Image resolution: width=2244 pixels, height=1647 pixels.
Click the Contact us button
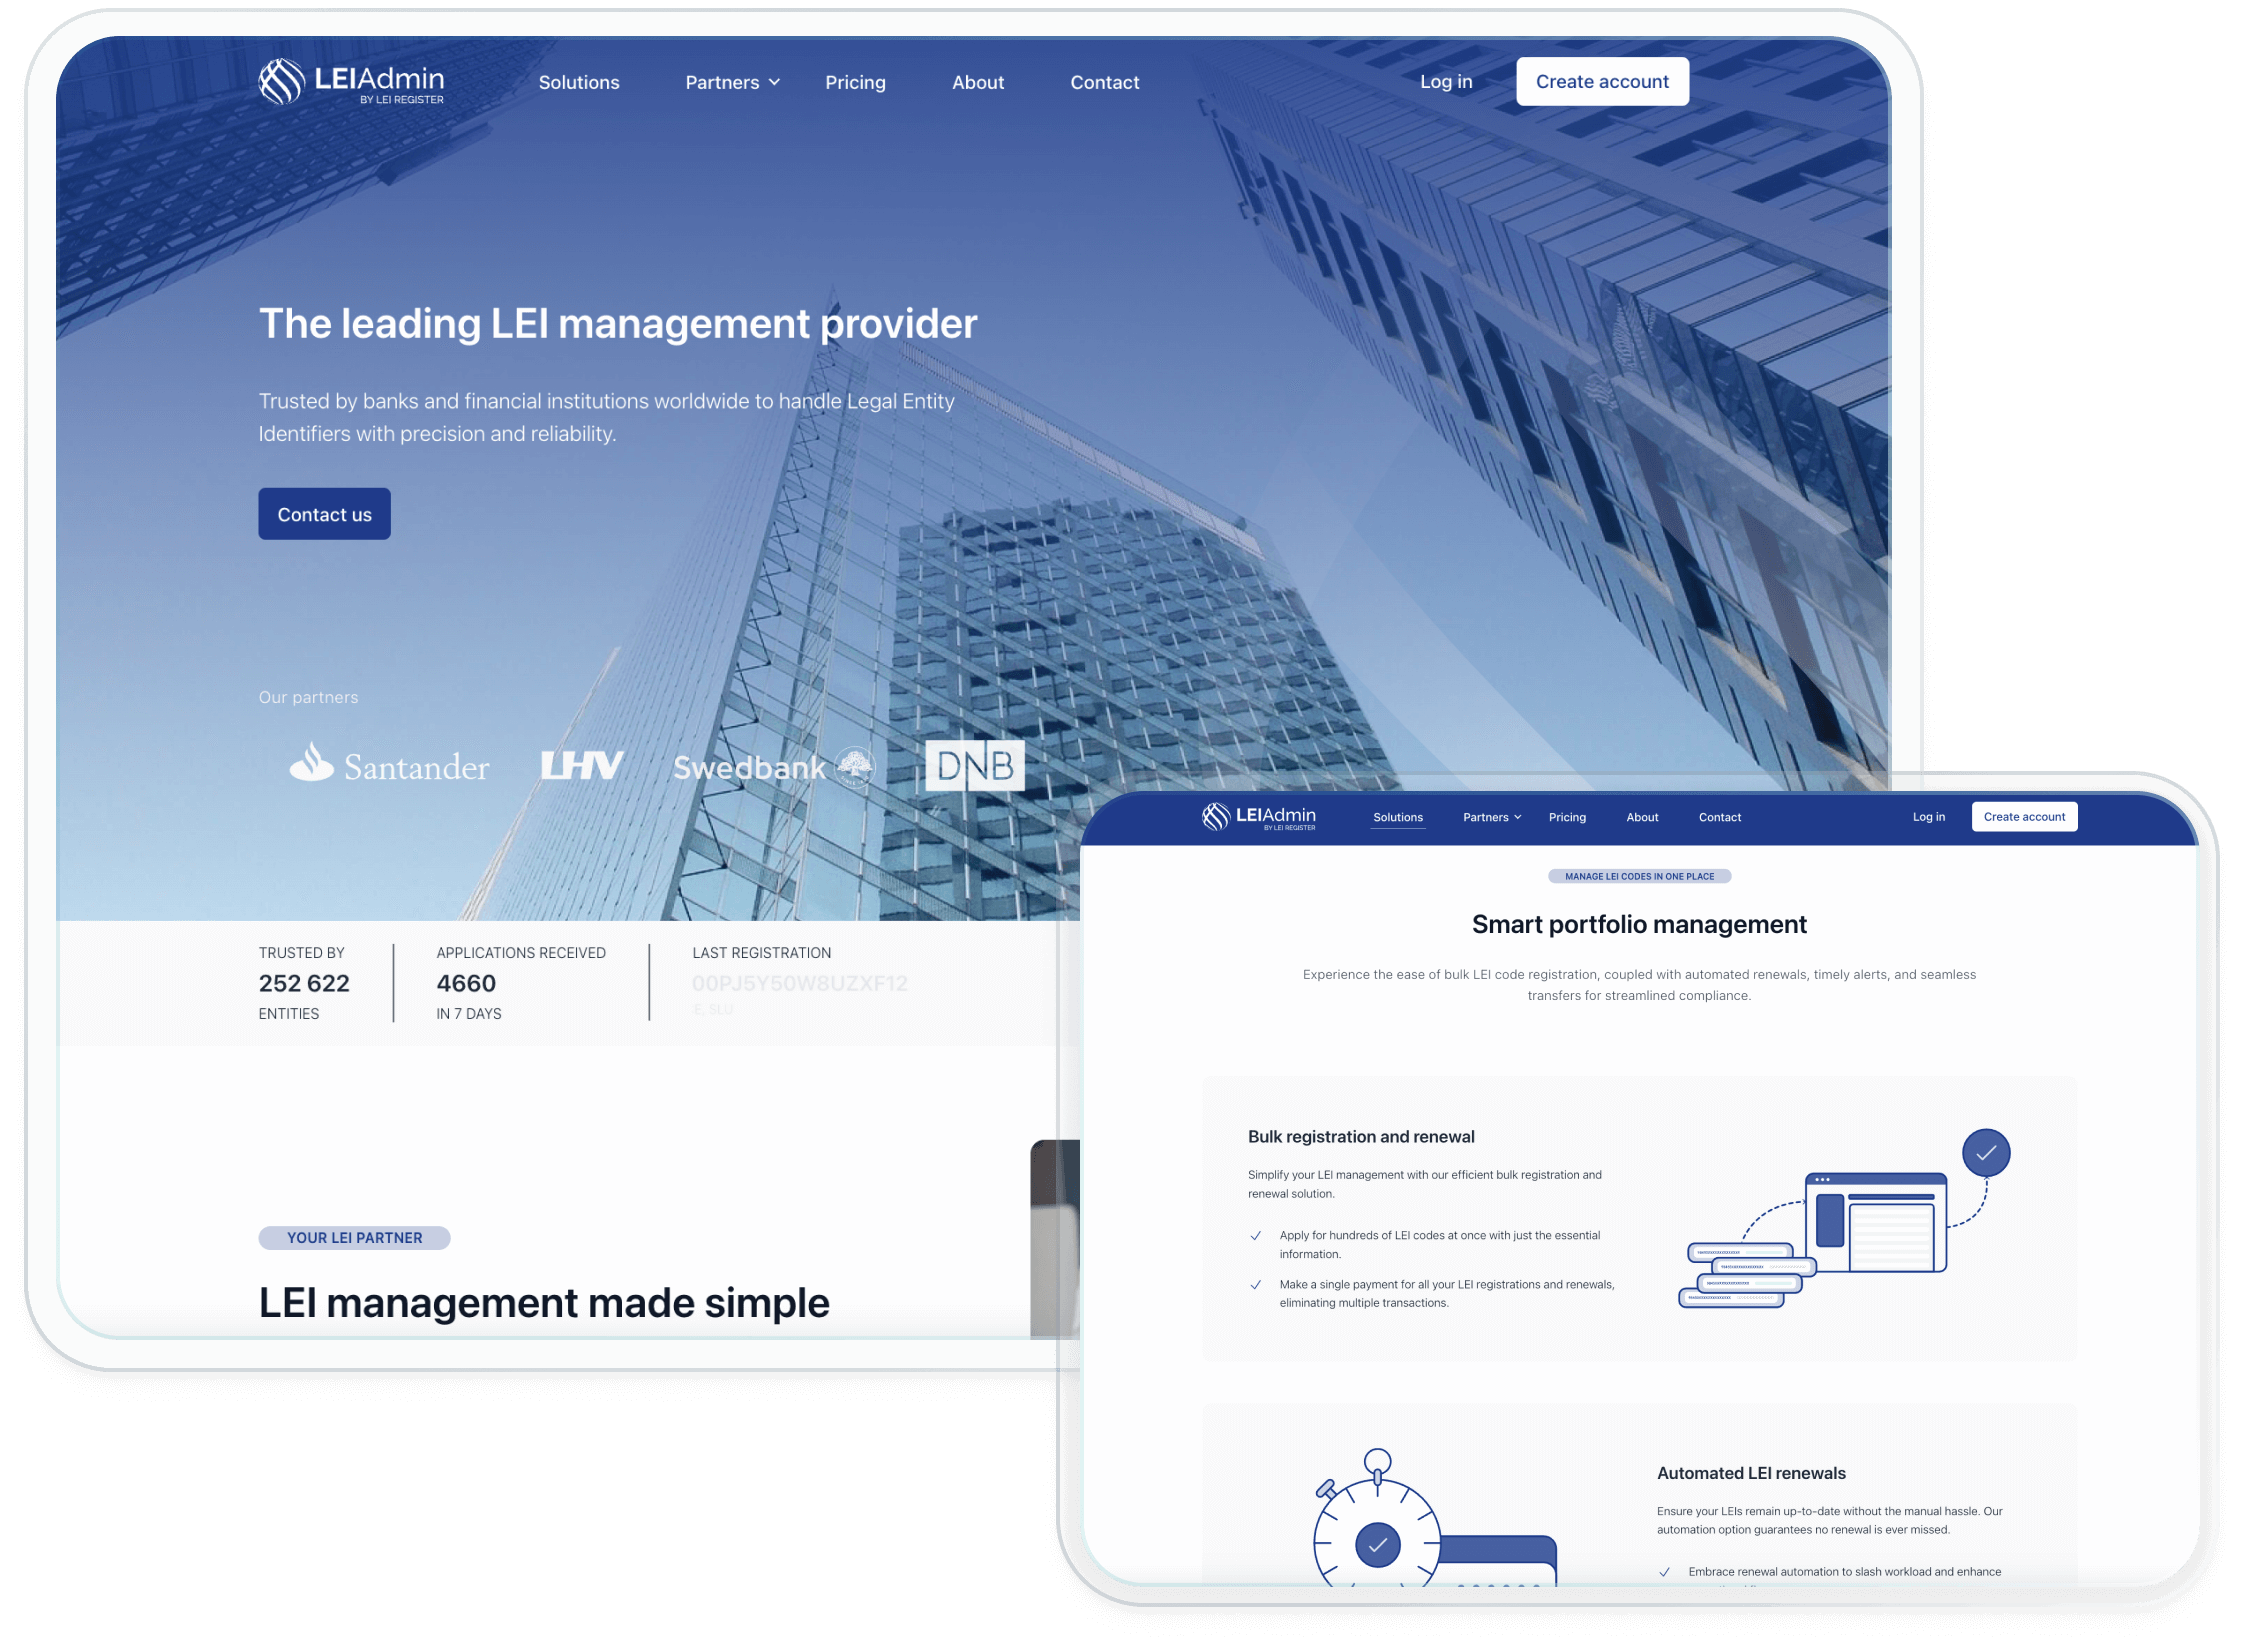pos(324,514)
